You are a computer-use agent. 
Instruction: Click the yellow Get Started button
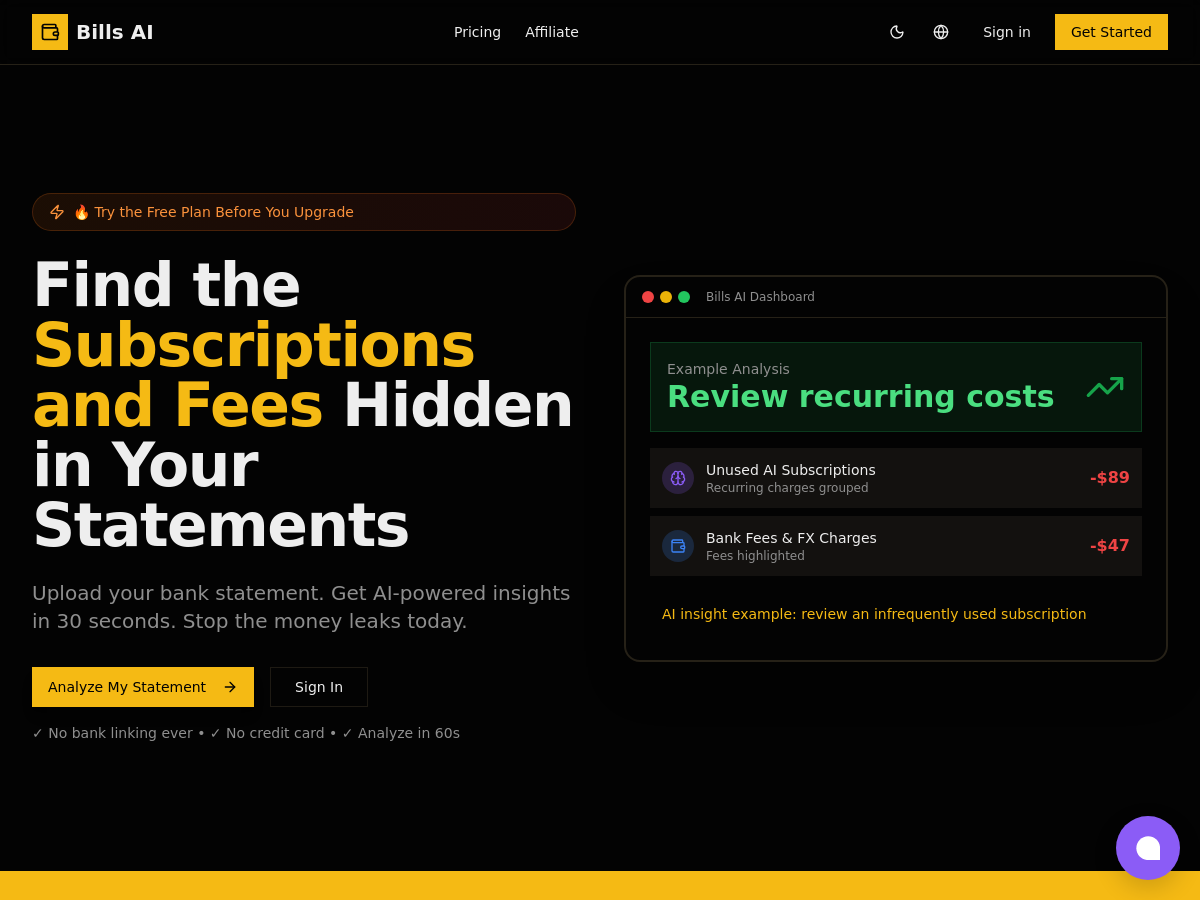1111,32
